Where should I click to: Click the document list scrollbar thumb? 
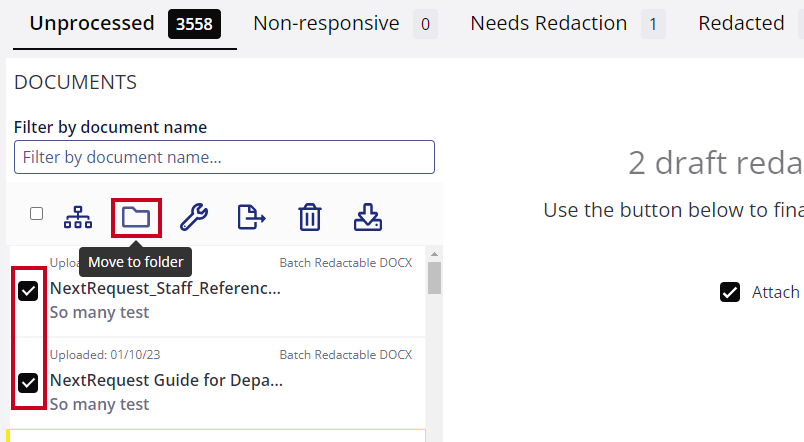coord(434,278)
